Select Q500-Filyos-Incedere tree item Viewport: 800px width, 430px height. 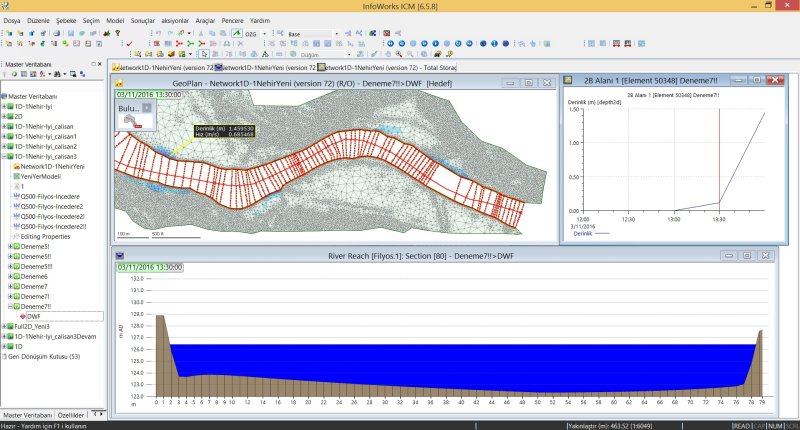coord(51,196)
